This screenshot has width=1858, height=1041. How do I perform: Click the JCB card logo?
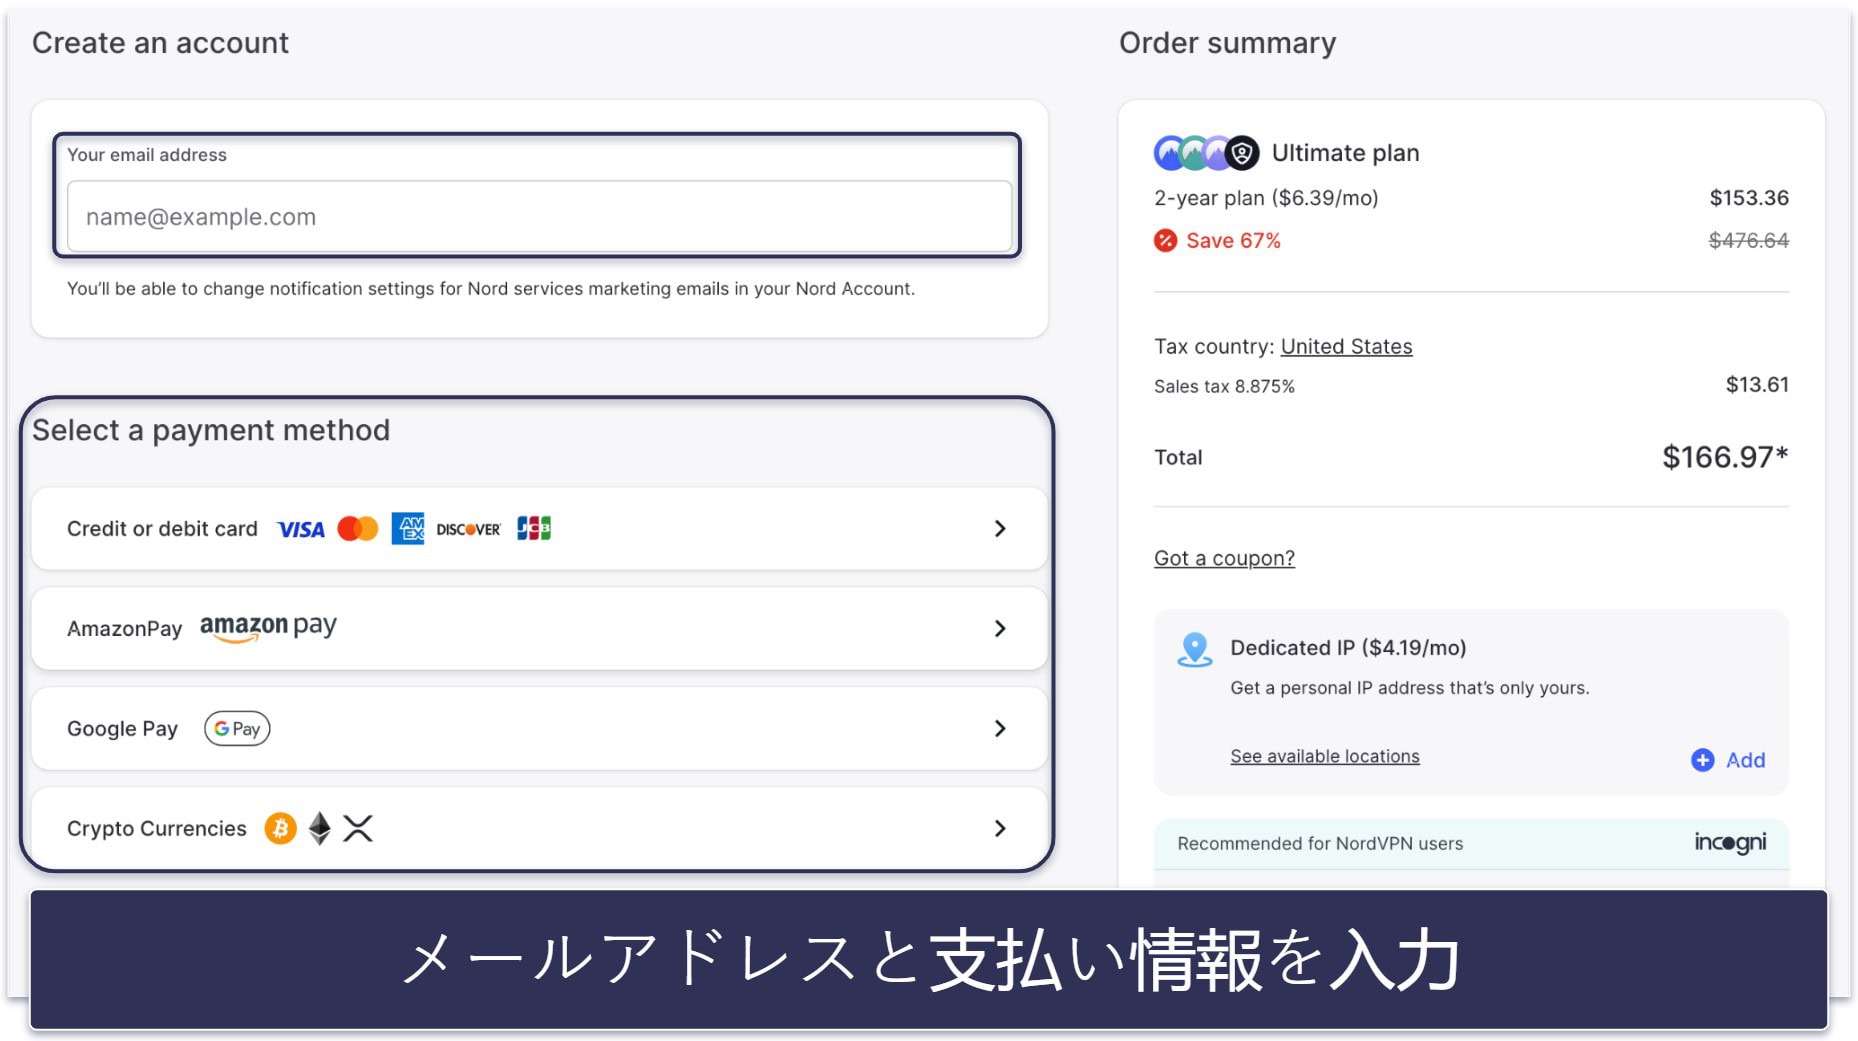(x=534, y=528)
